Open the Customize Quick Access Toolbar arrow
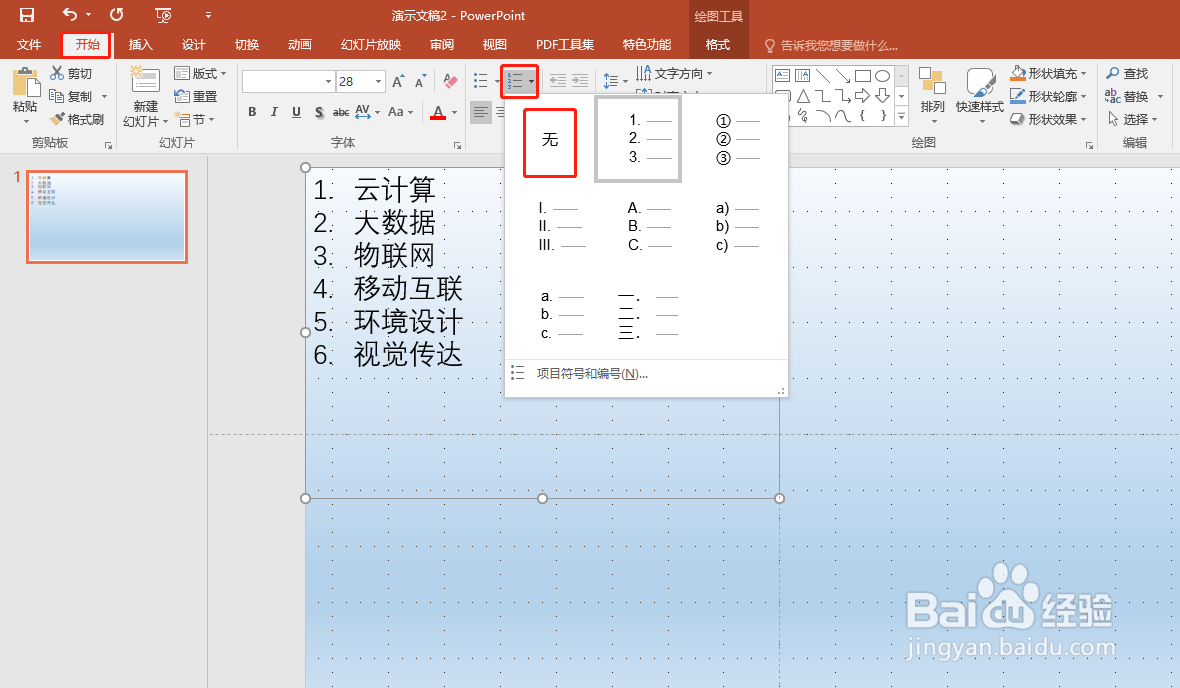1180x688 pixels. tap(208, 15)
